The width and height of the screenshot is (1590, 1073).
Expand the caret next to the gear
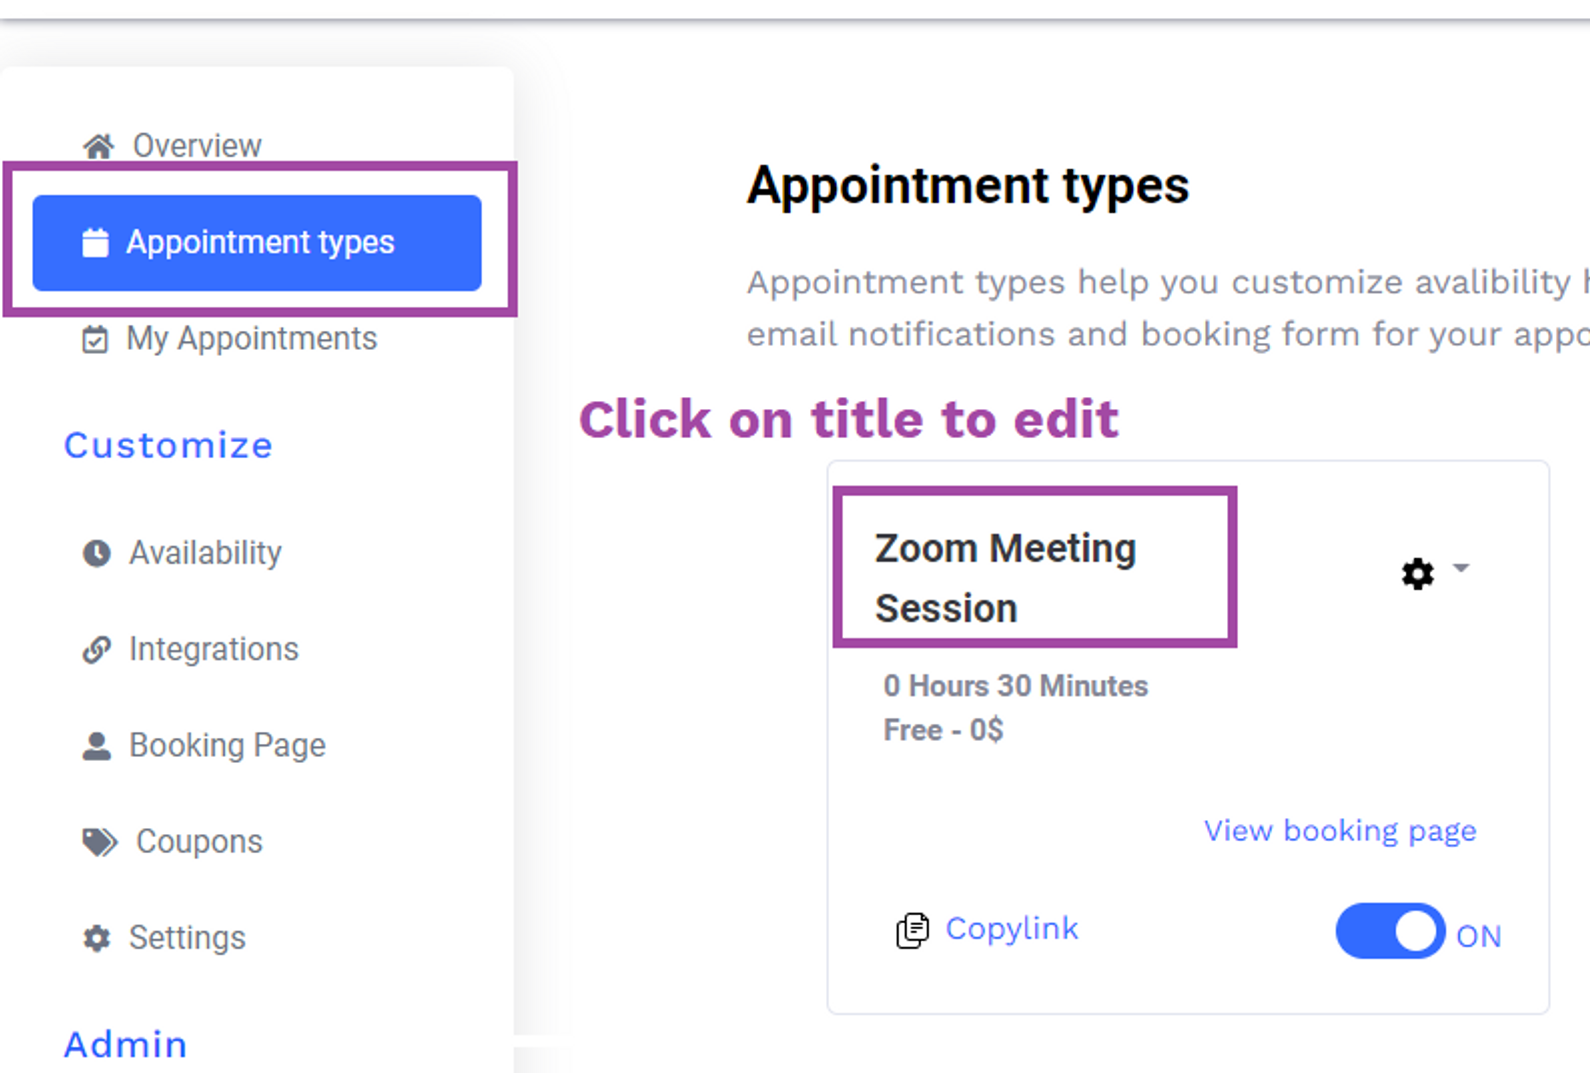pos(1461,568)
